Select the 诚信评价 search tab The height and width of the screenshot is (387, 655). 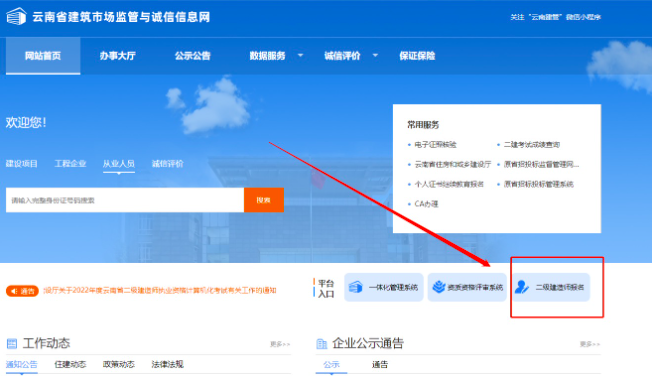point(168,163)
